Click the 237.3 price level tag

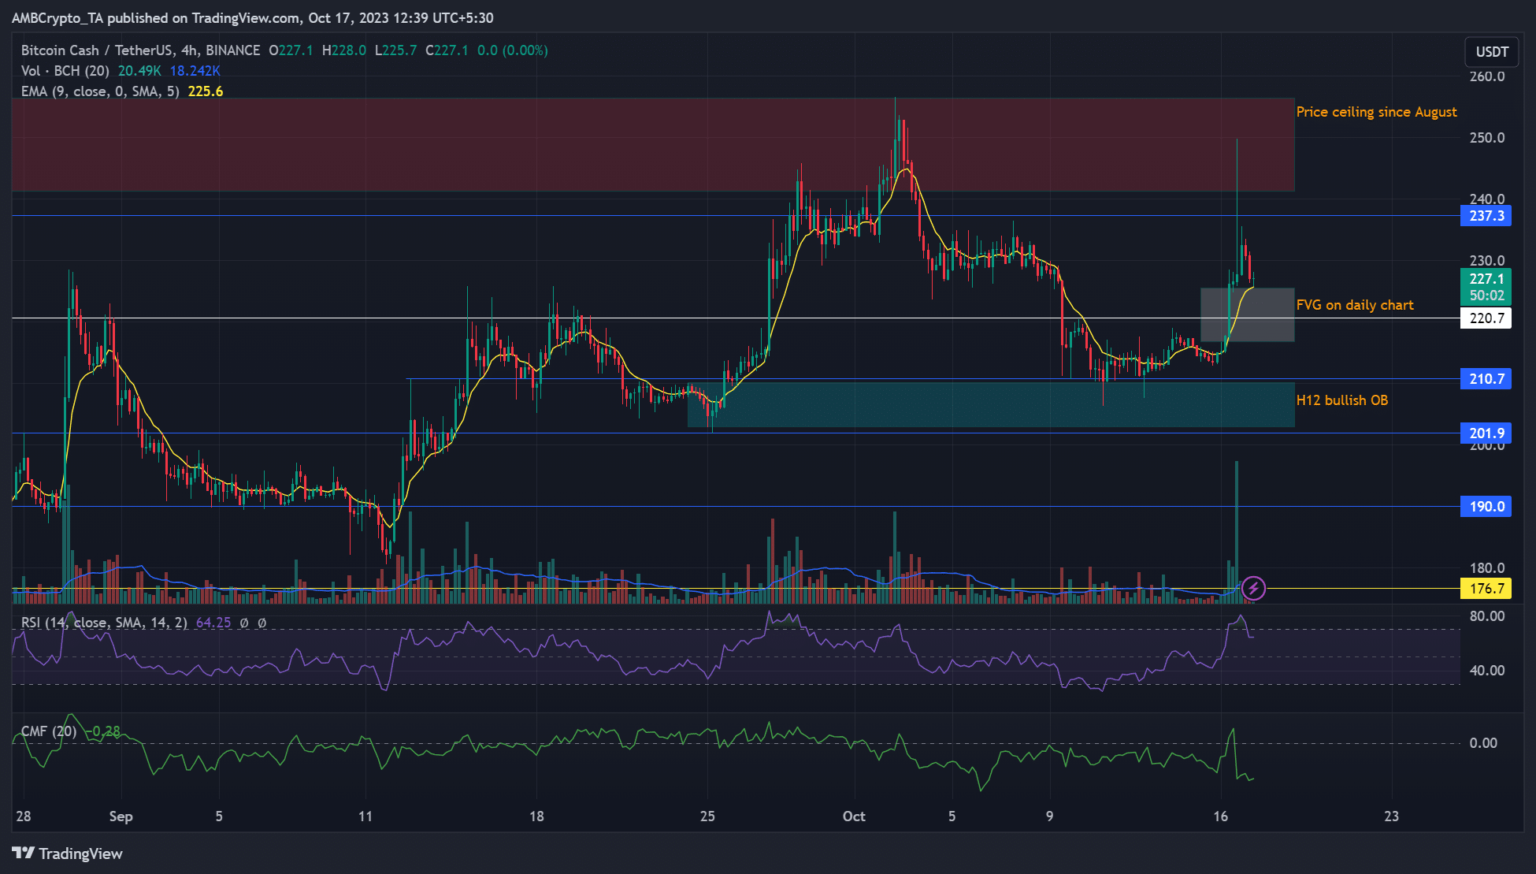click(1486, 216)
